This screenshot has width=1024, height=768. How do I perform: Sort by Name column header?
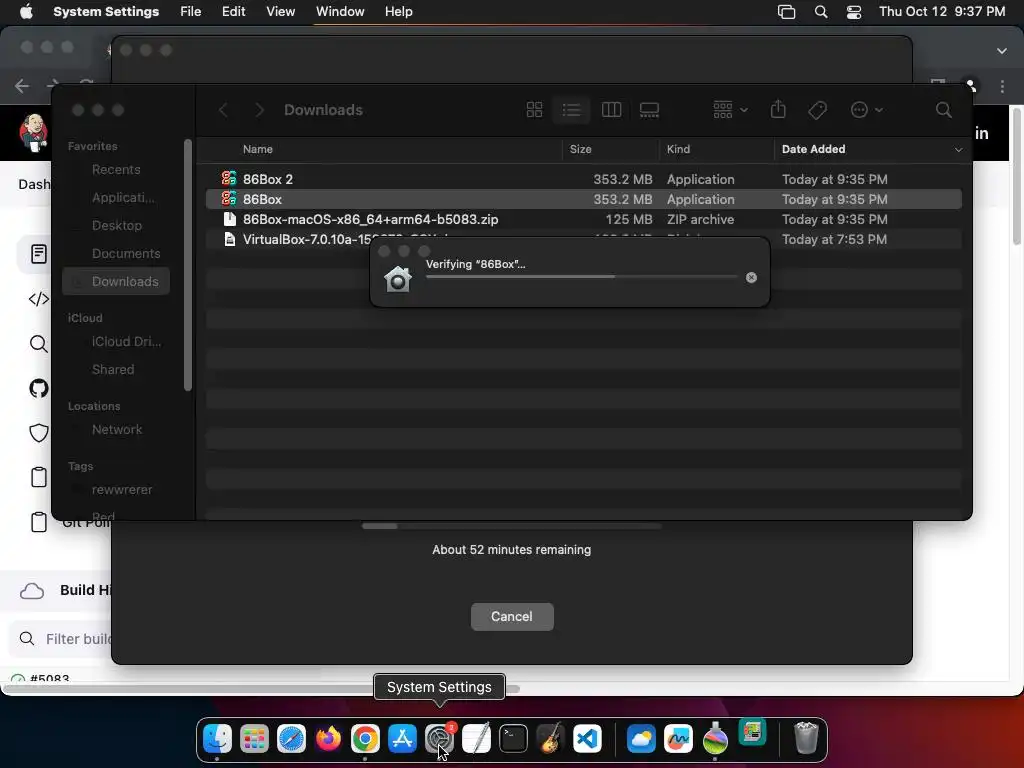[x=258, y=149]
